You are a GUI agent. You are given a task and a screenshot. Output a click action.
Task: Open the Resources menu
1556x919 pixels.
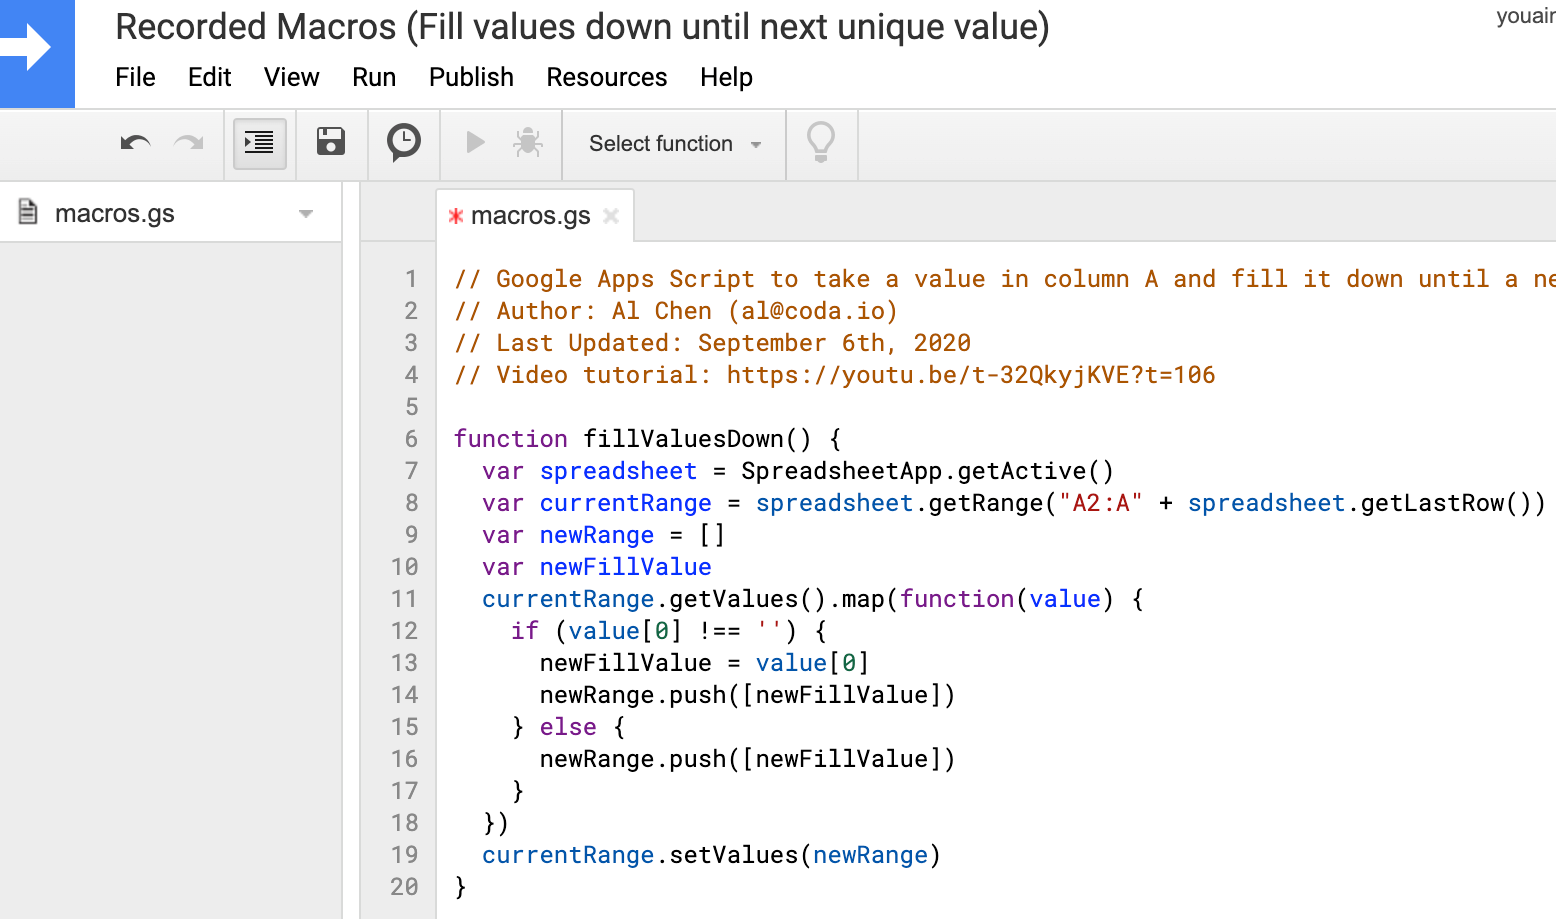pyautogui.click(x=606, y=77)
